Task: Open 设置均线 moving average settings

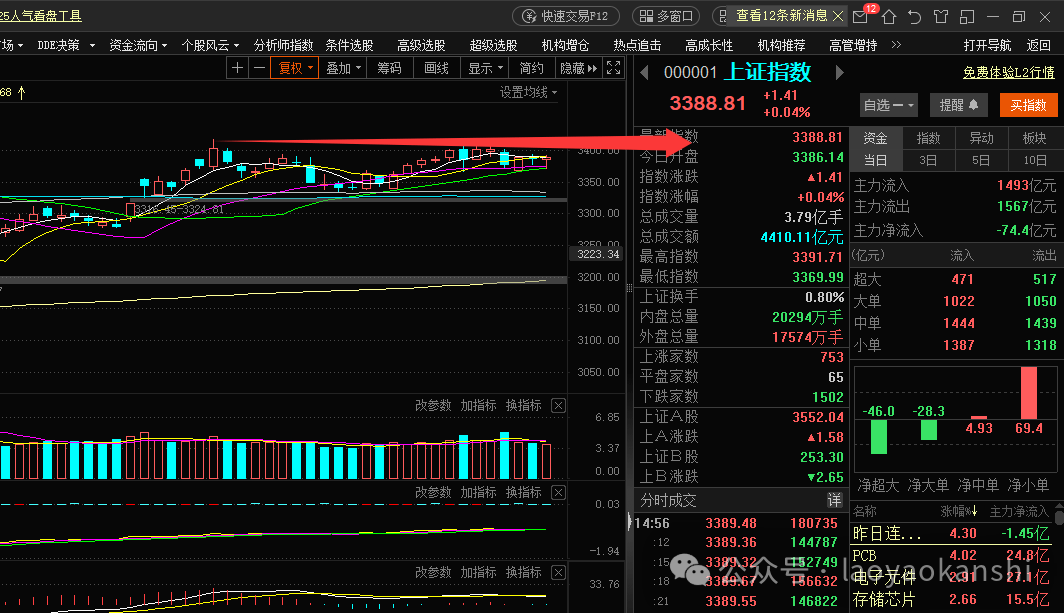Action: pyautogui.click(x=529, y=92)
